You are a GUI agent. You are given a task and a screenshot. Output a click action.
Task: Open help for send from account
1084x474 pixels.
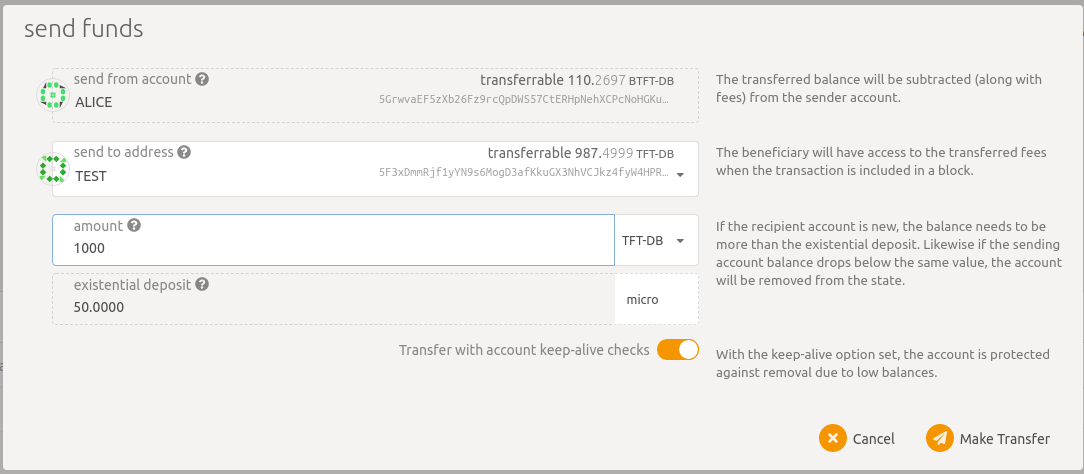[202, 79]
